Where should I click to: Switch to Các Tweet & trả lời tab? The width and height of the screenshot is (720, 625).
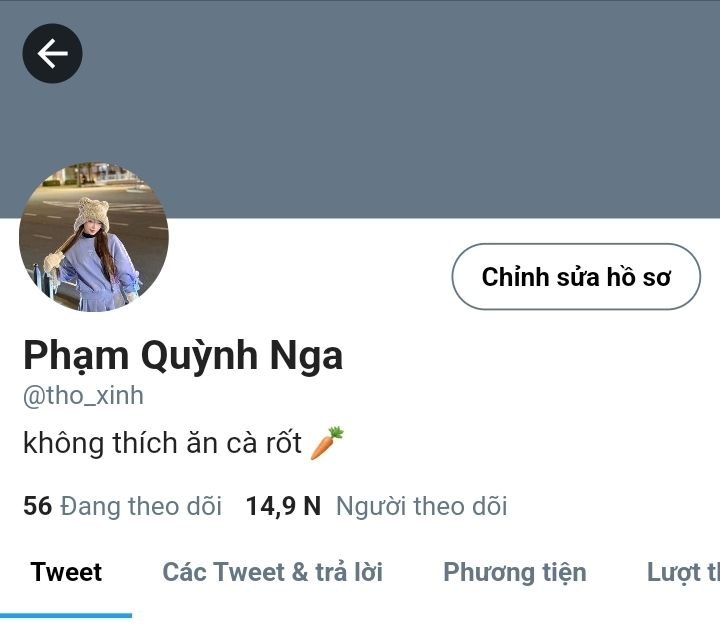(x=273, y=572)
